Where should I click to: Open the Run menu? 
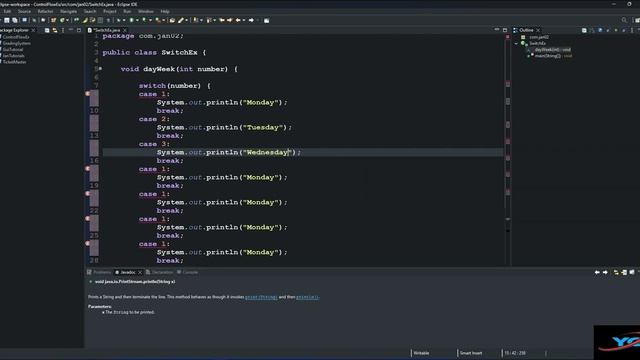point(127,11)
